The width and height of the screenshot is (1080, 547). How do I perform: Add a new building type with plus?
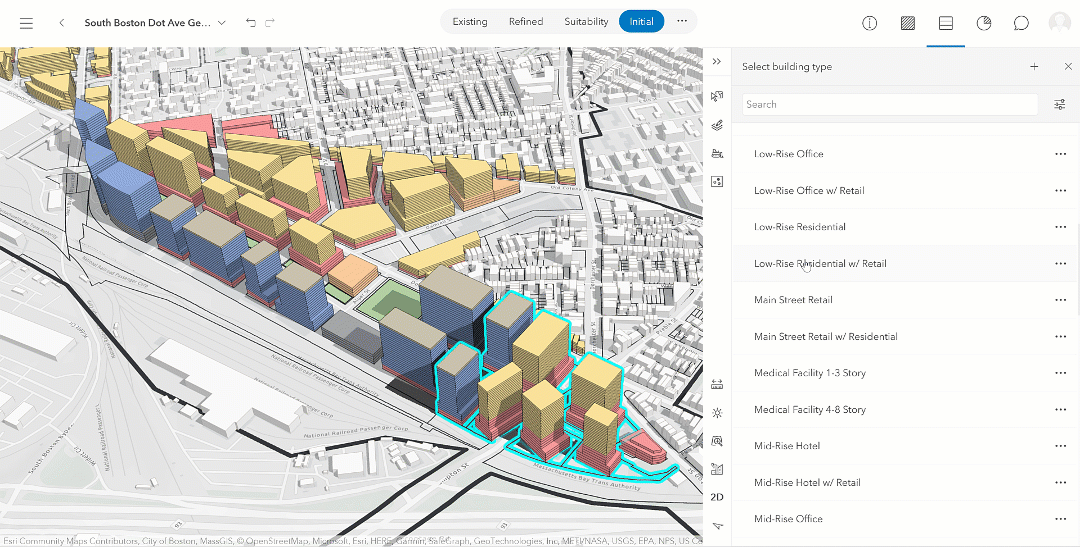(1034, 67)
